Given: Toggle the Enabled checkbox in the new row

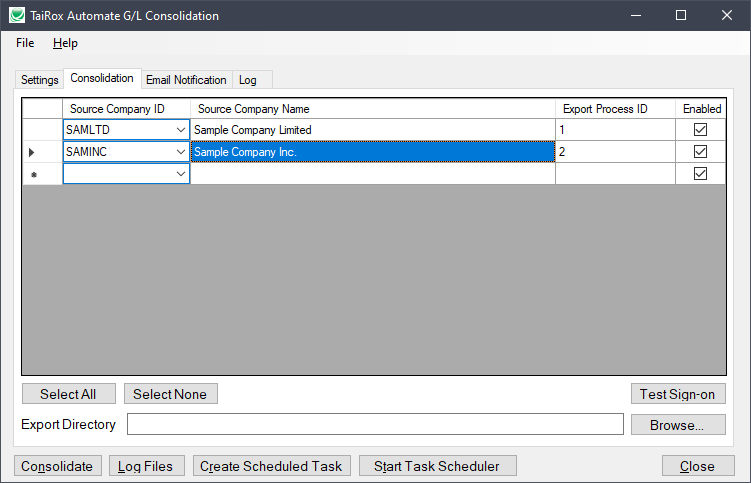Looking at the screenshot, I should [x=700, y=173].
